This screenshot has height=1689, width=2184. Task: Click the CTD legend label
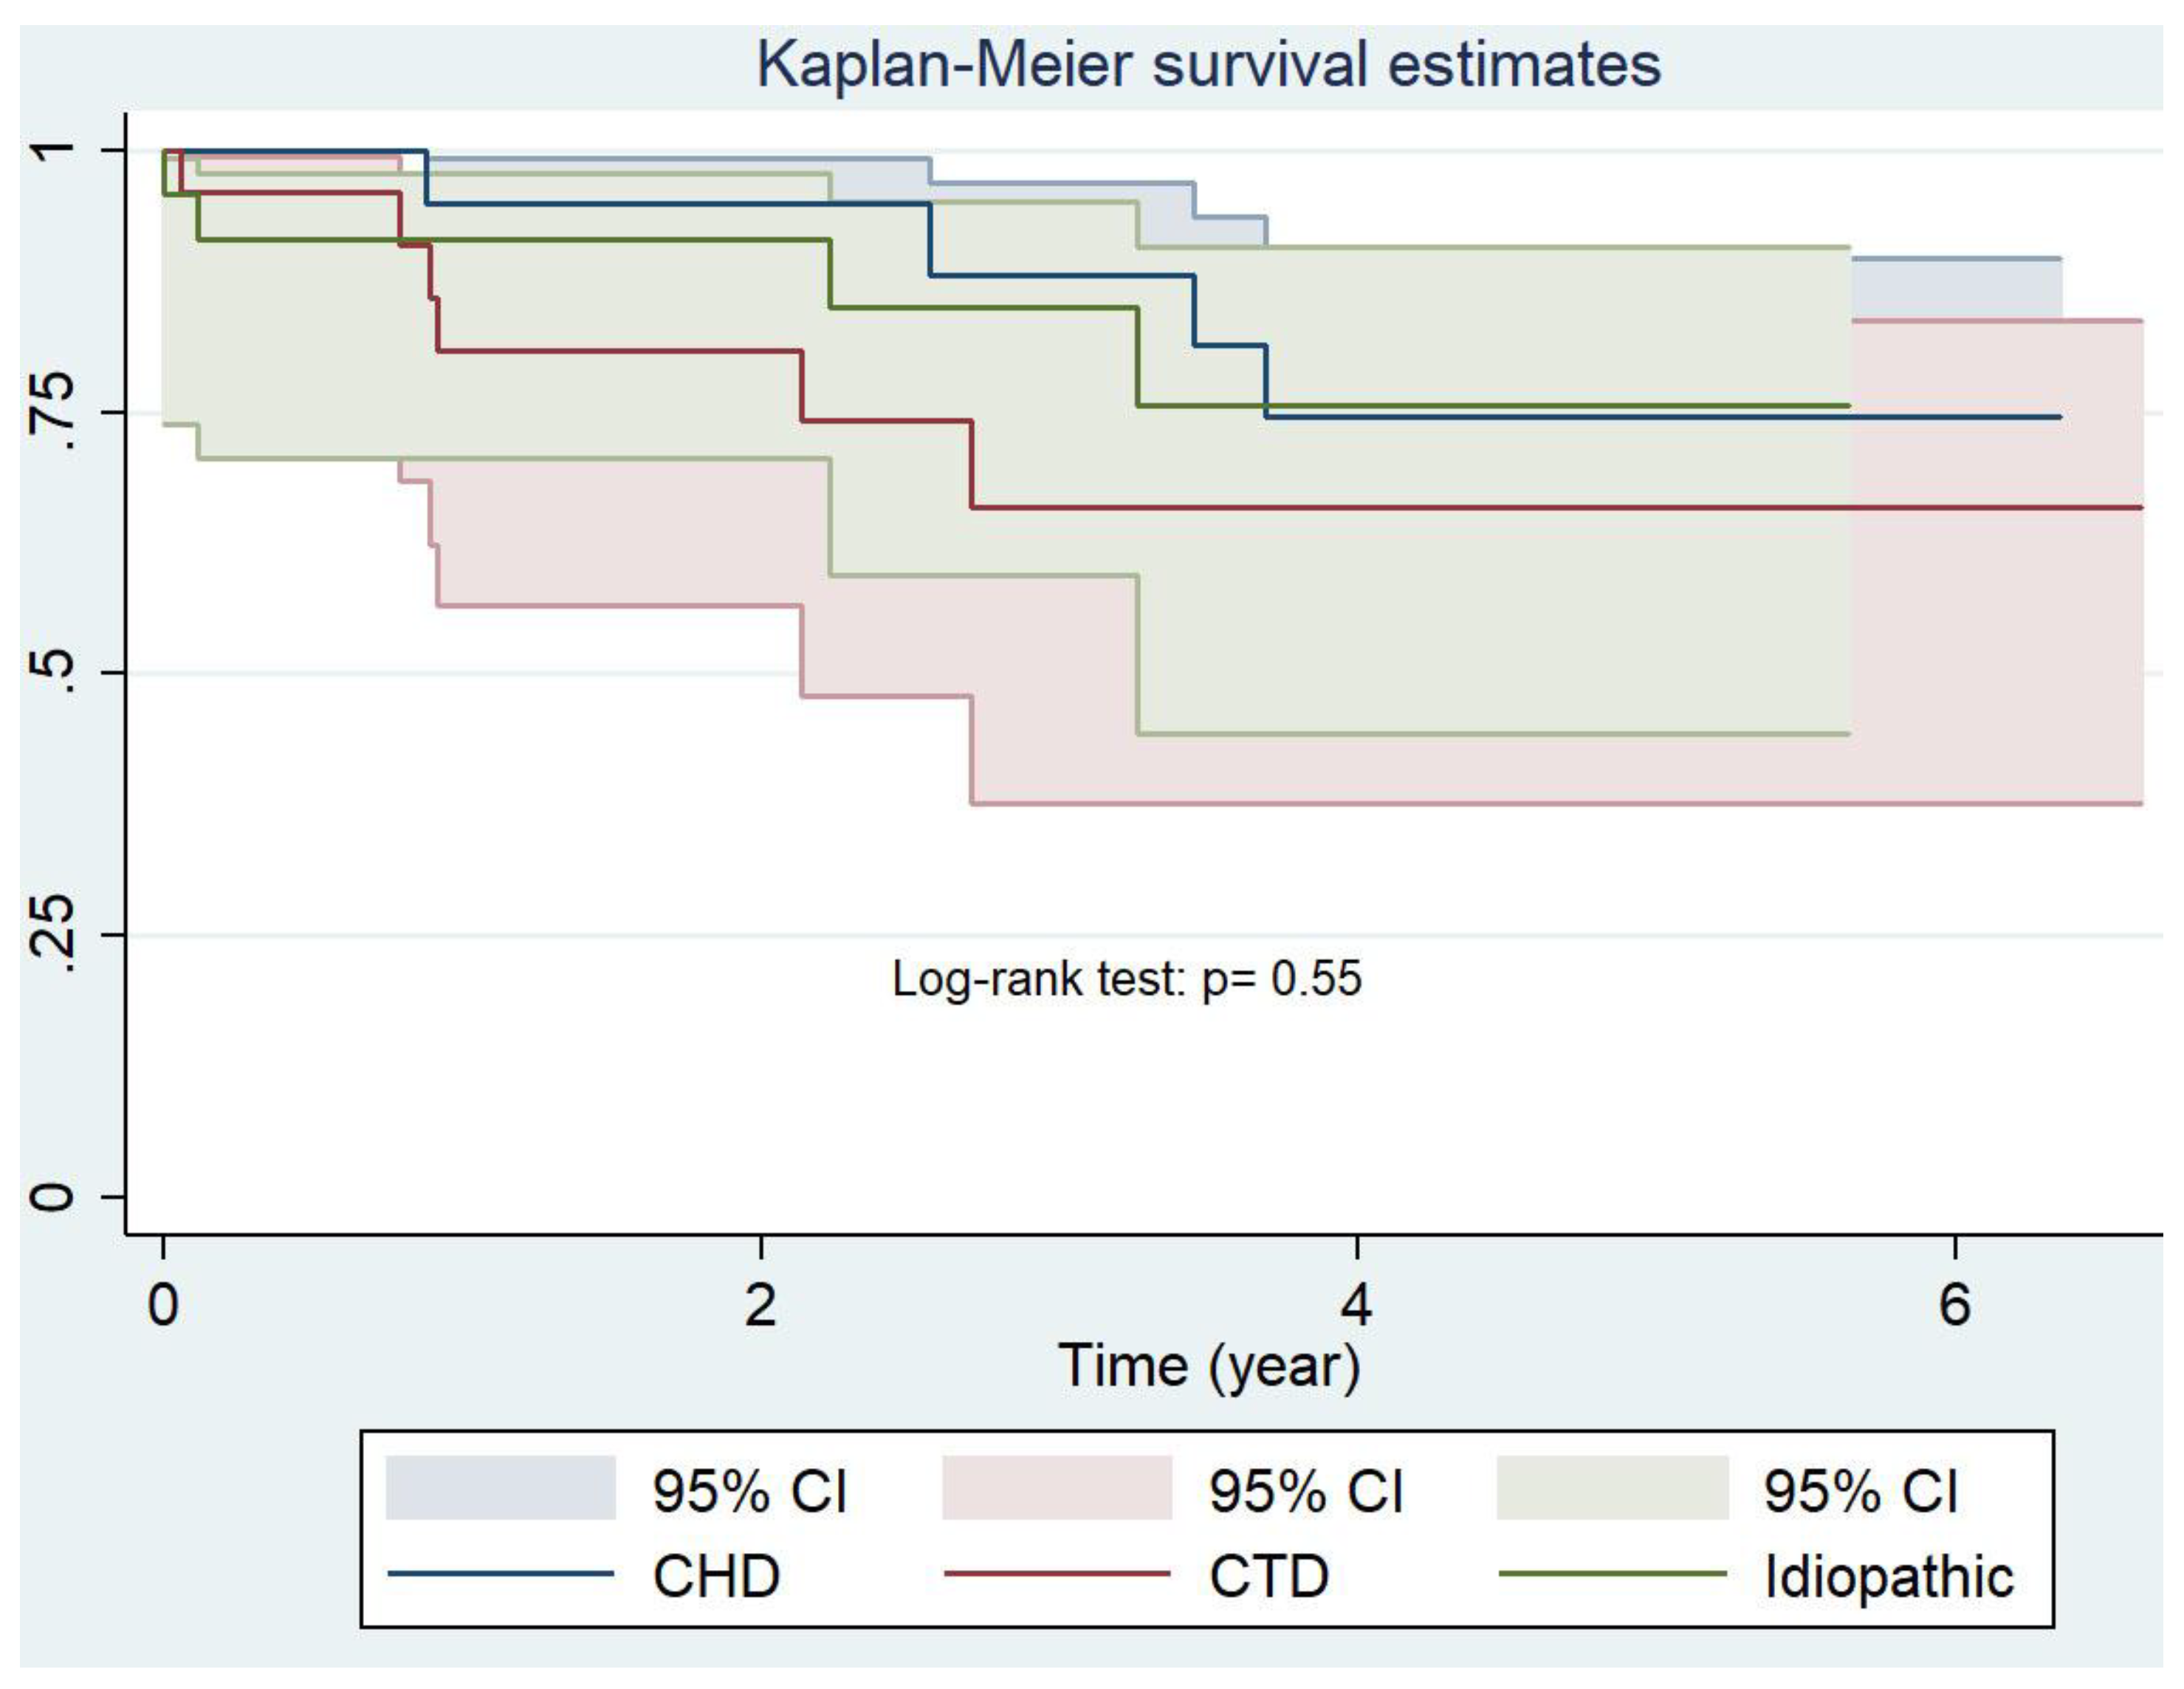[x=1268, y=1577]
